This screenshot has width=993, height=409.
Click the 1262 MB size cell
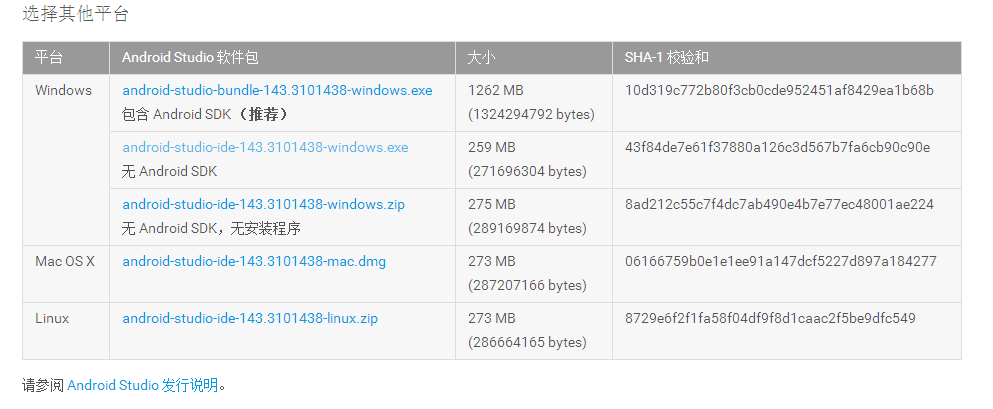(x=497, y=90)
